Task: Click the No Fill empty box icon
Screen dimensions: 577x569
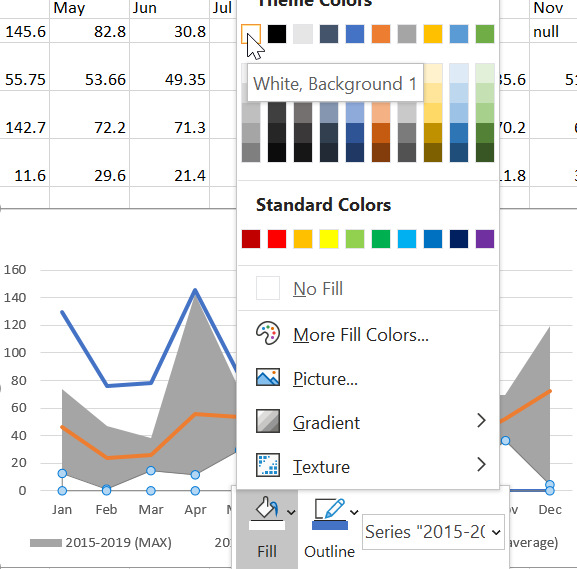Action: tap(268, 288)
